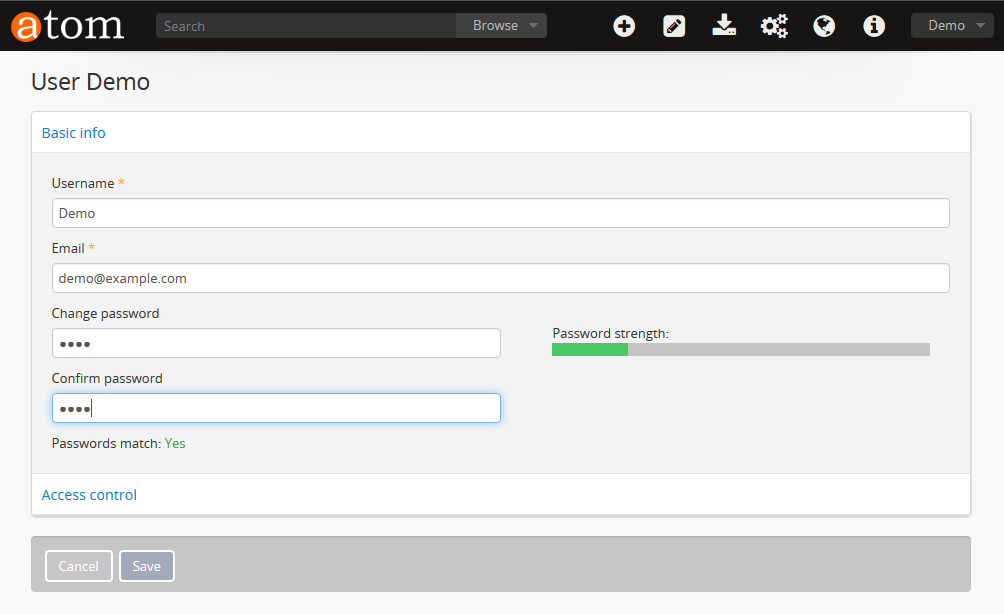
Task: Open the Demo user menu
Action: 951,25
